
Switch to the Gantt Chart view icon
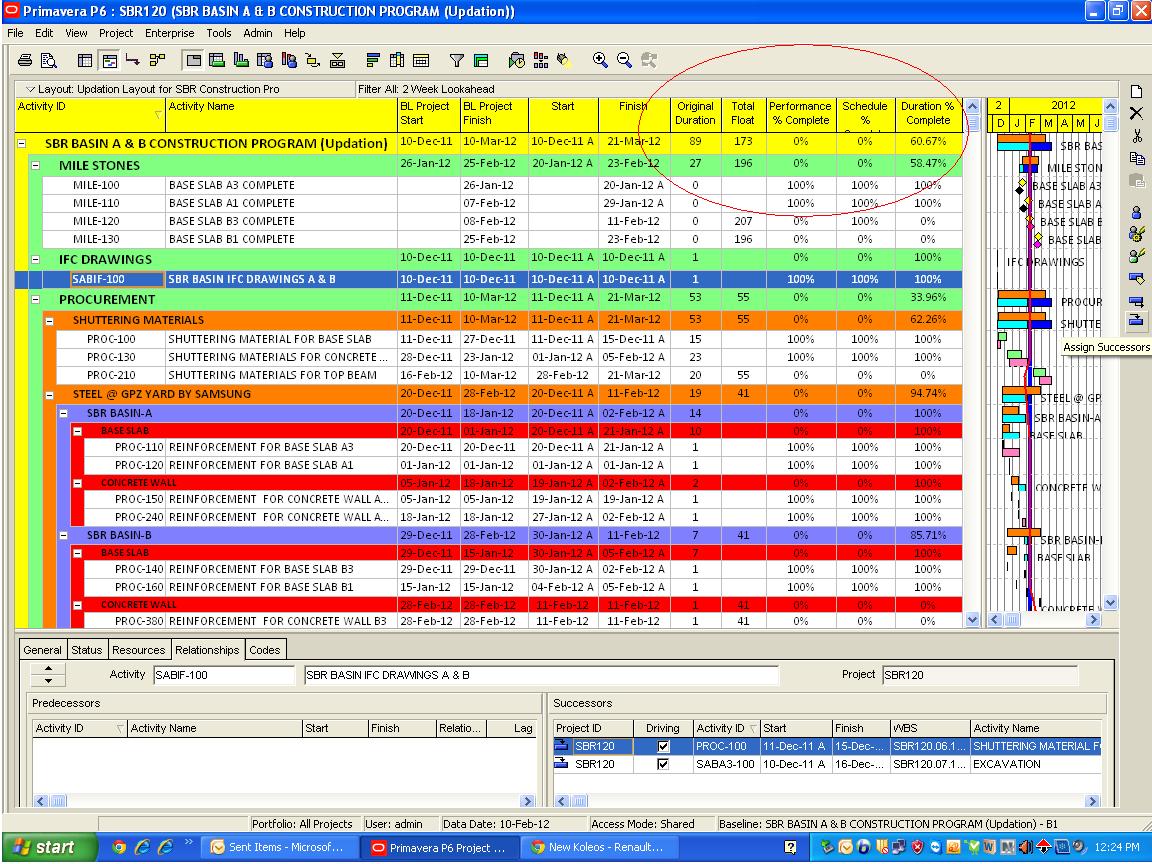[109, 60]
